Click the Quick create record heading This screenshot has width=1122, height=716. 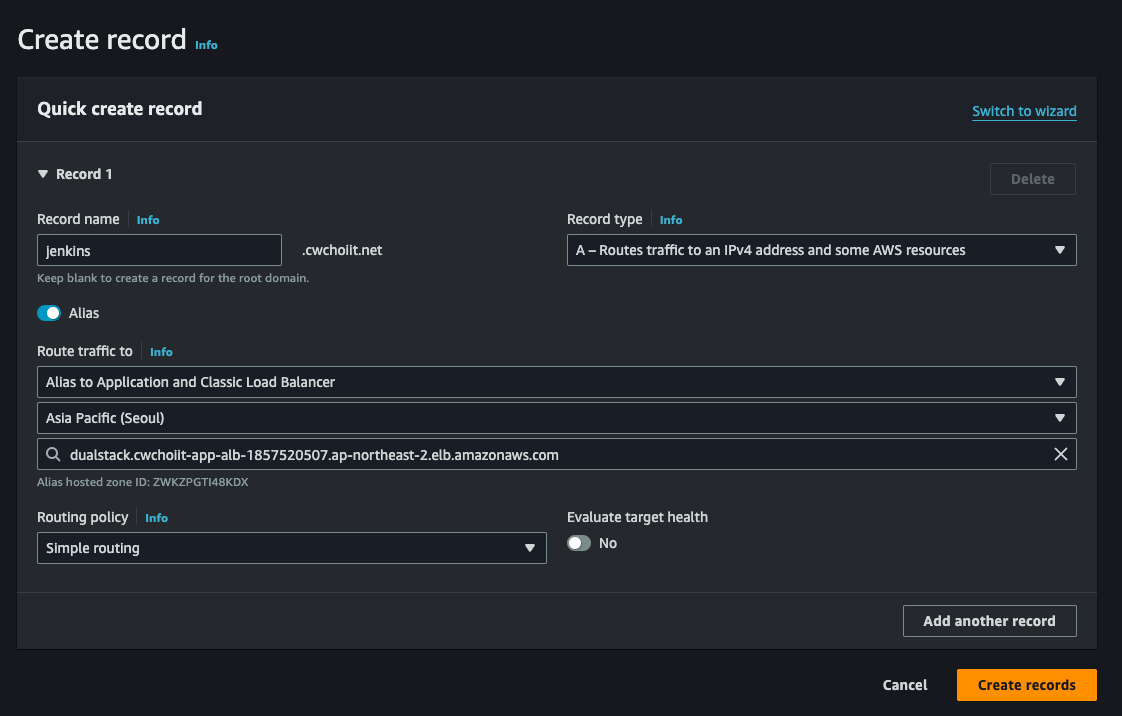tap(119, 109)
